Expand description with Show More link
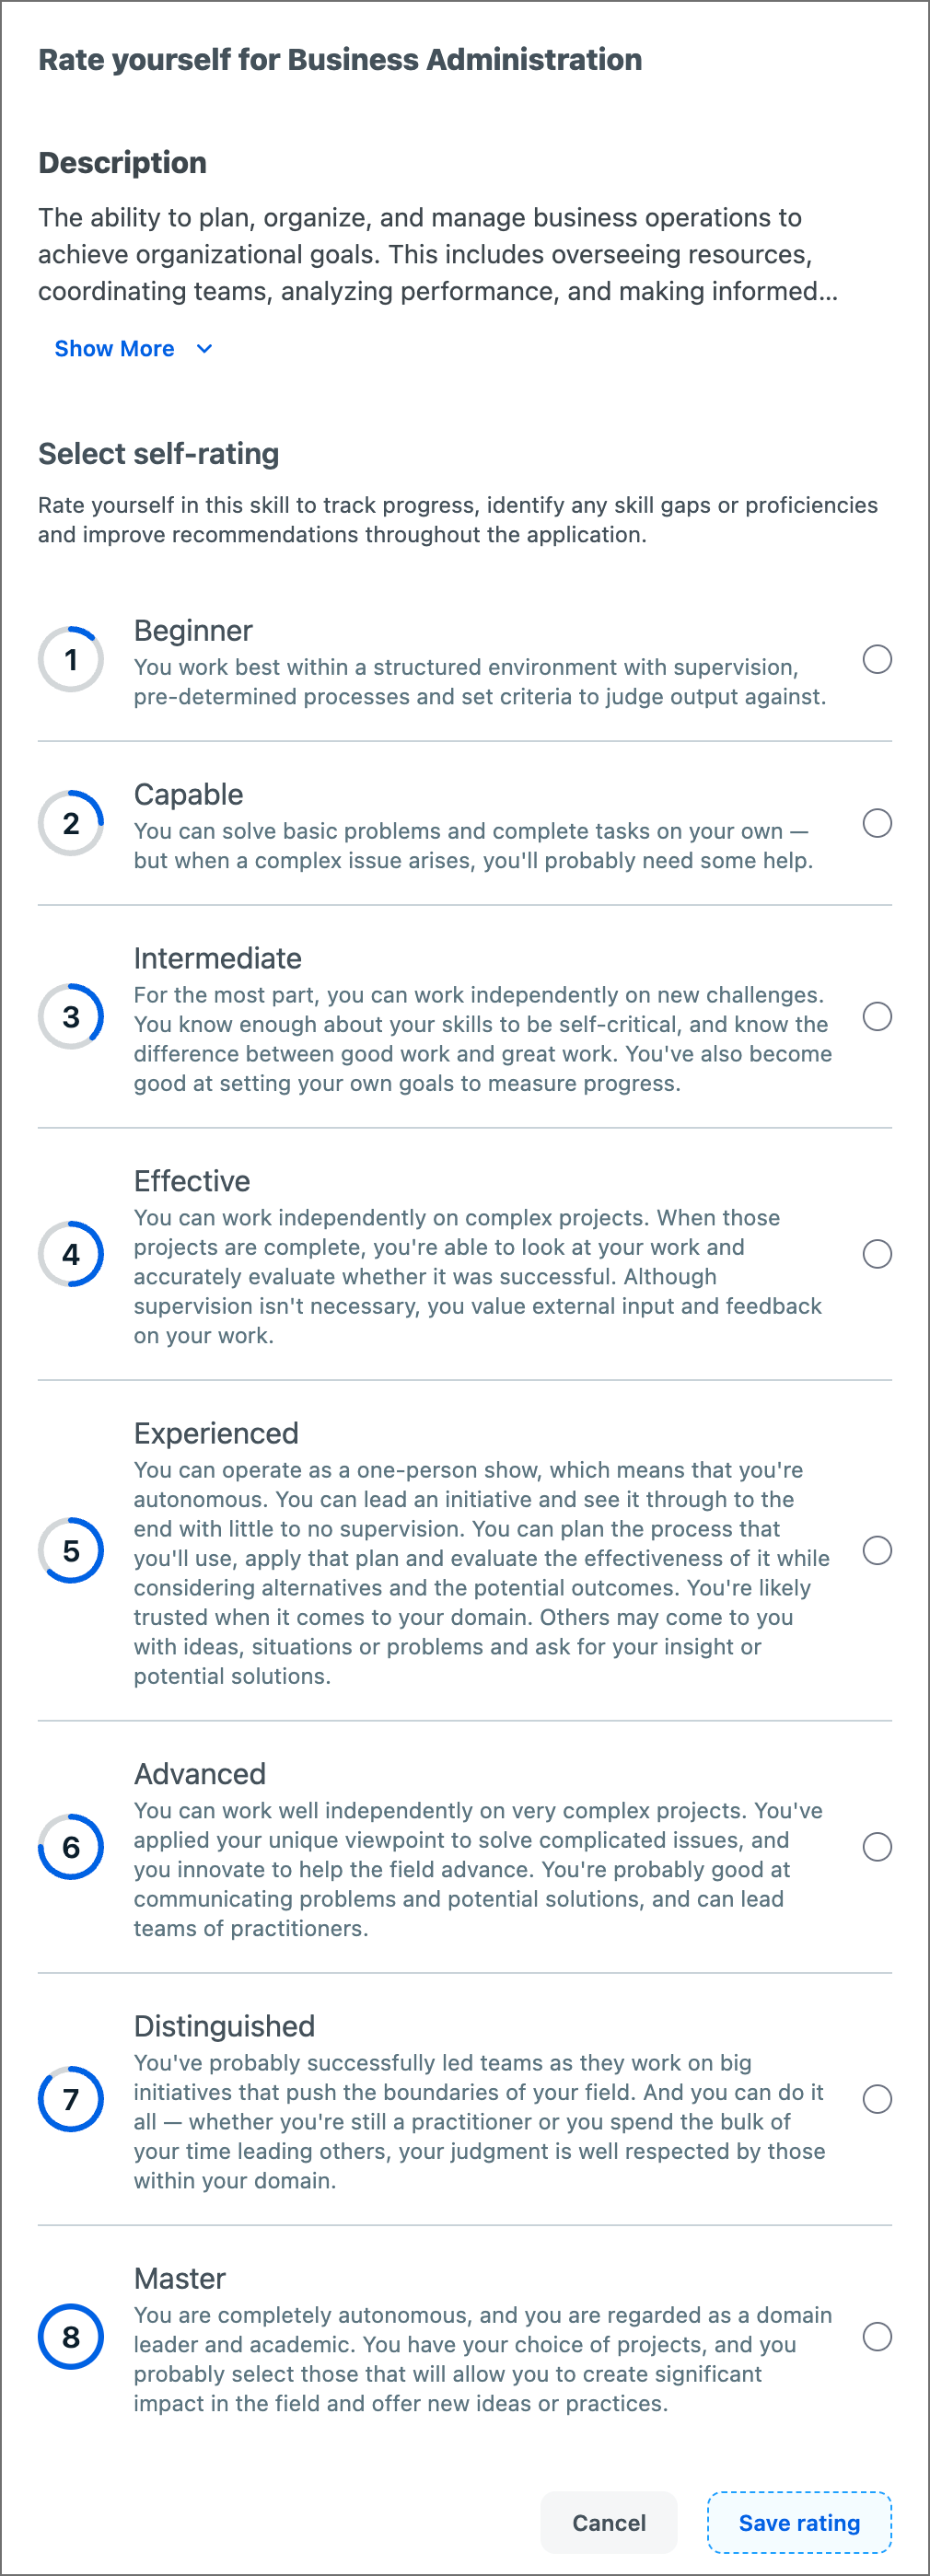 (x=114, y=349)
